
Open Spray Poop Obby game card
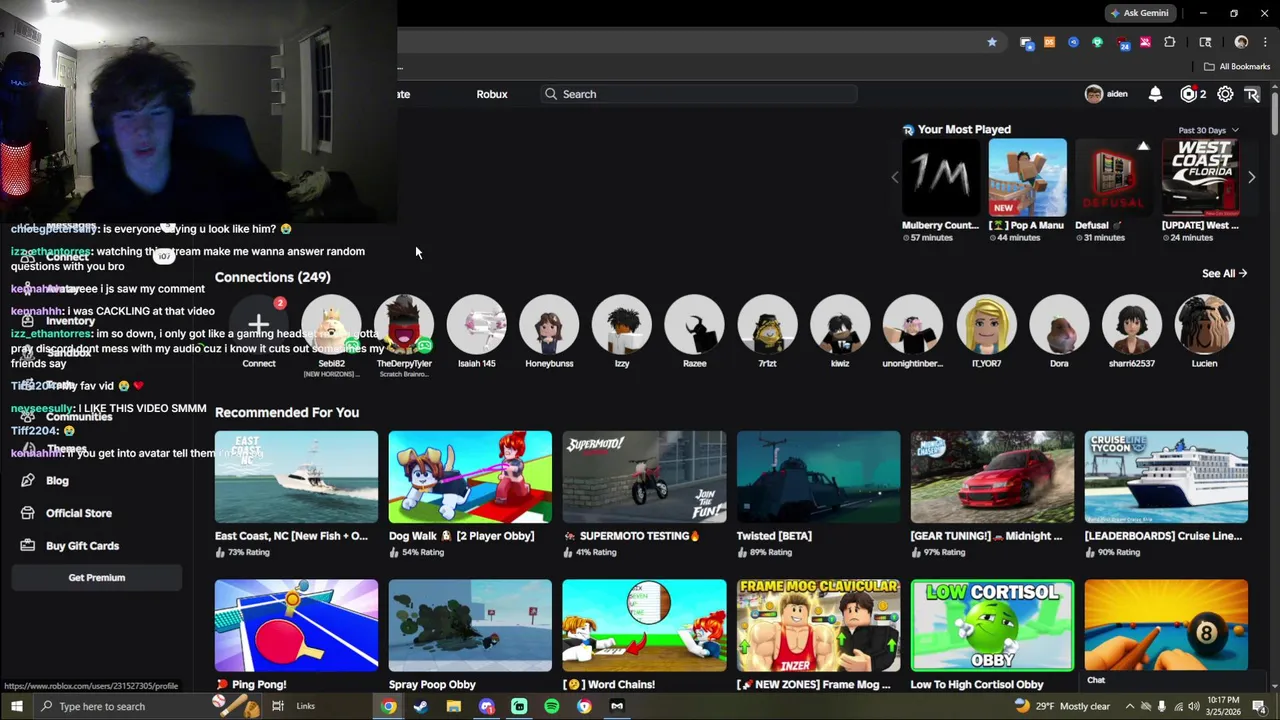pyautogui.click(x=470, y=625)
